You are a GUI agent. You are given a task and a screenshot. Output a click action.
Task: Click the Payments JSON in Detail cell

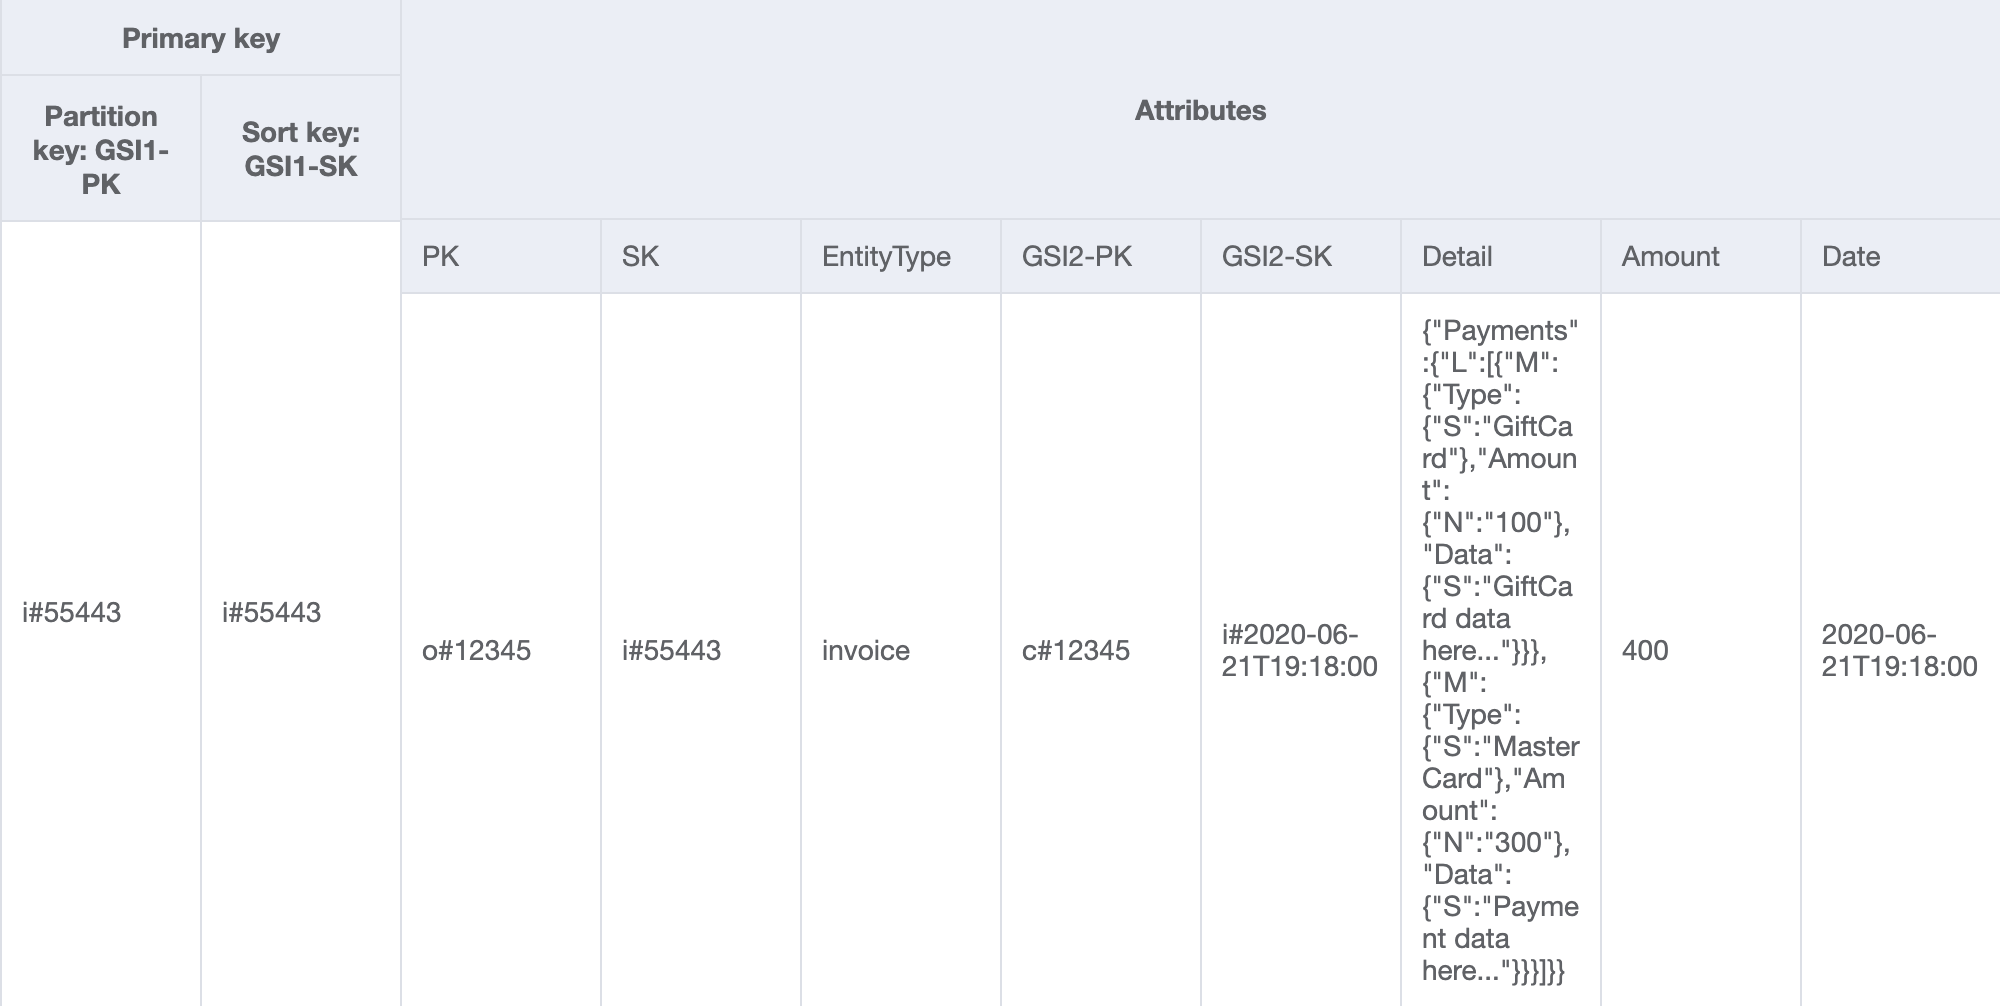(1499, 650)
